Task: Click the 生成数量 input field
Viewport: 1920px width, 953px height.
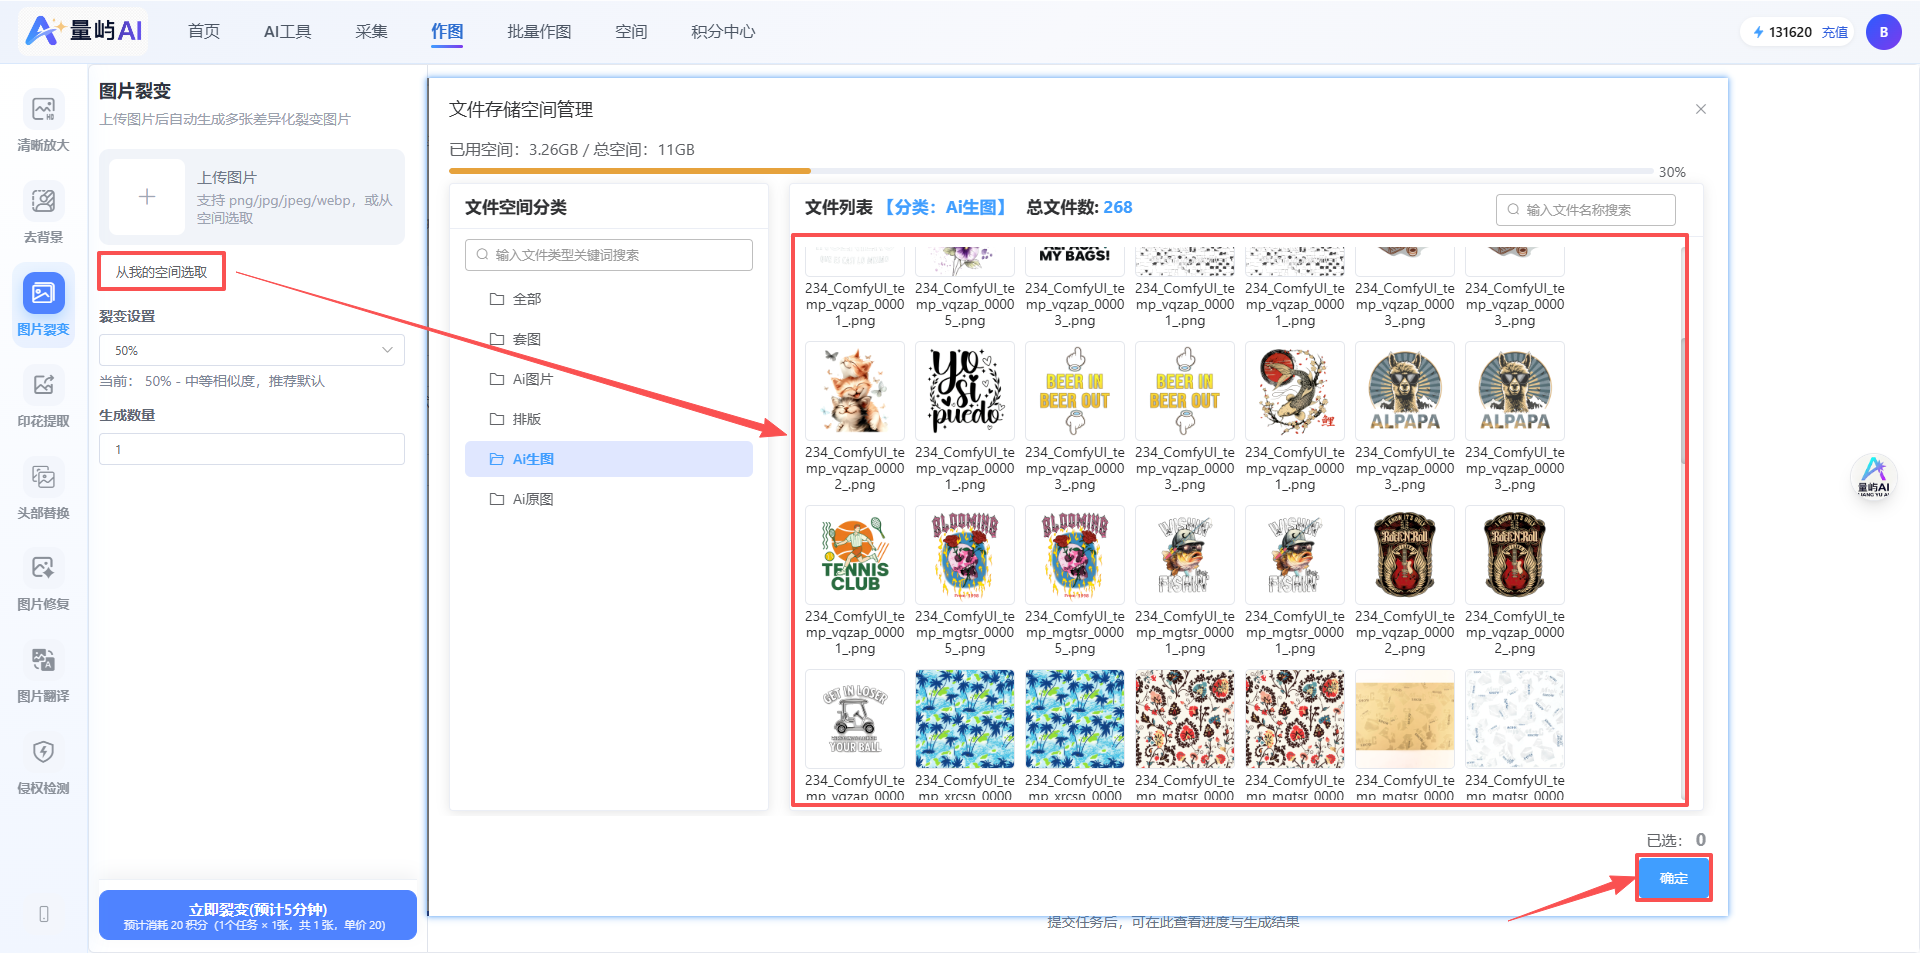Action: point(252,449)
